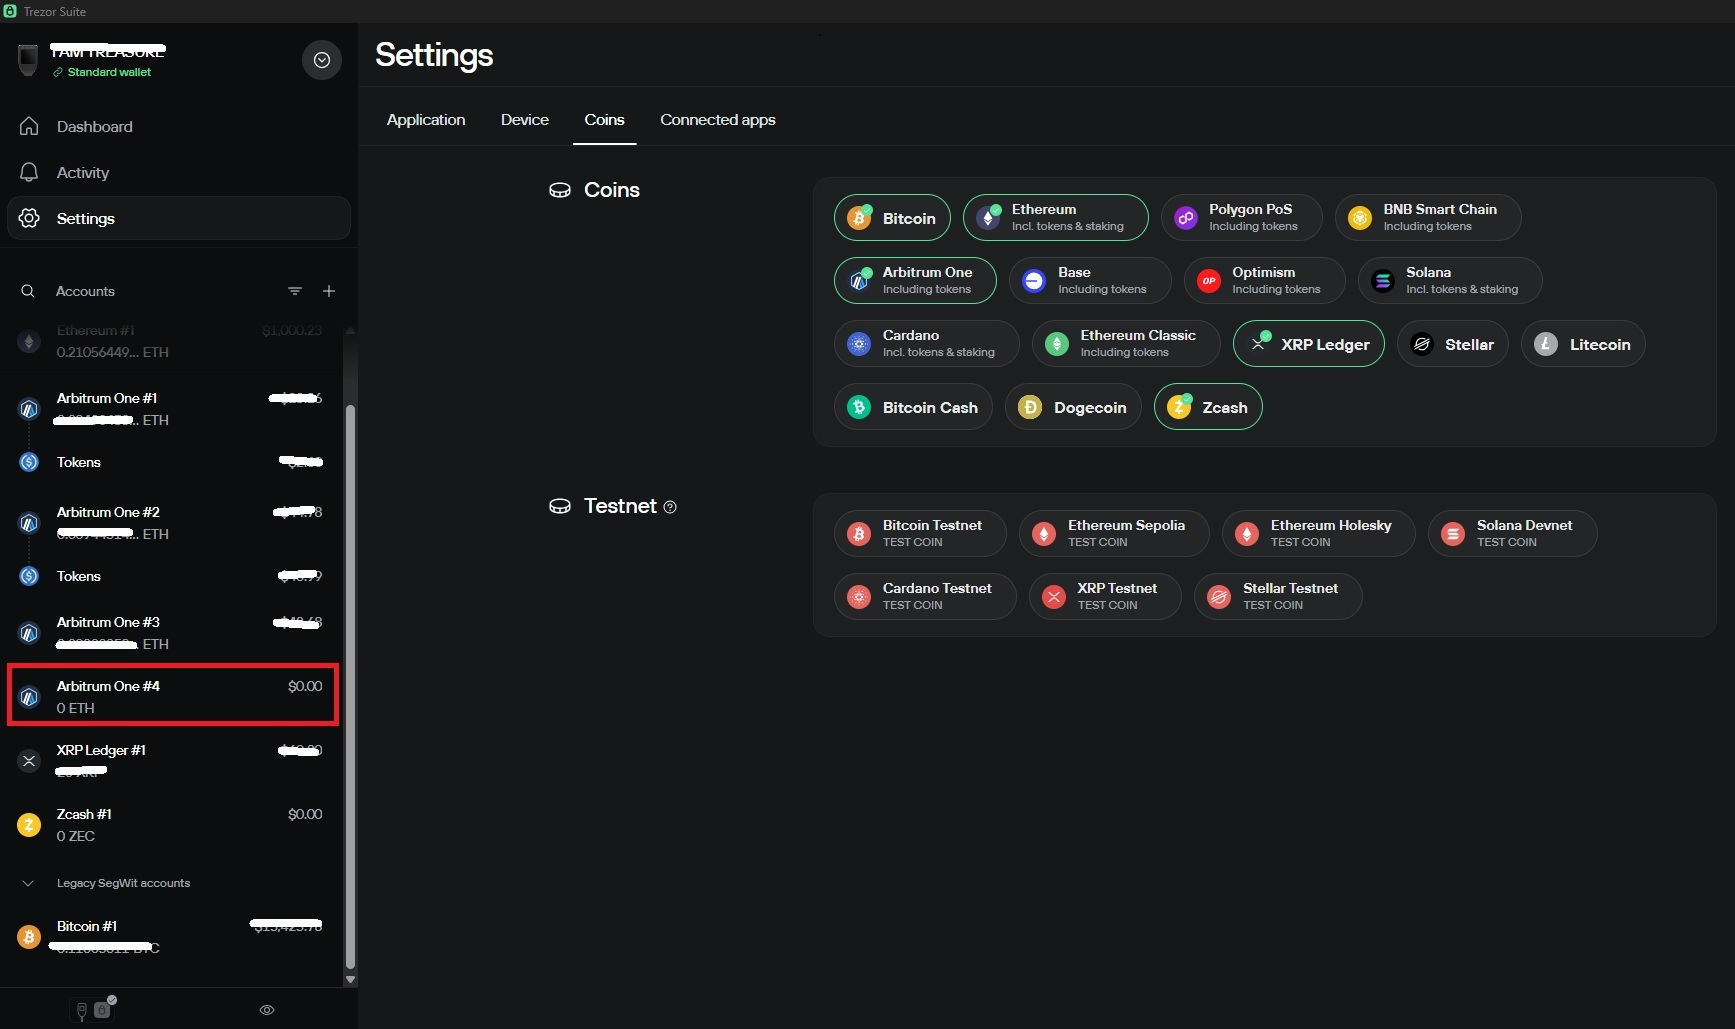Disable Arbitrum One coin chip
The width and height of the screenshot is (1735, 1029).
[x=915, y=281]
